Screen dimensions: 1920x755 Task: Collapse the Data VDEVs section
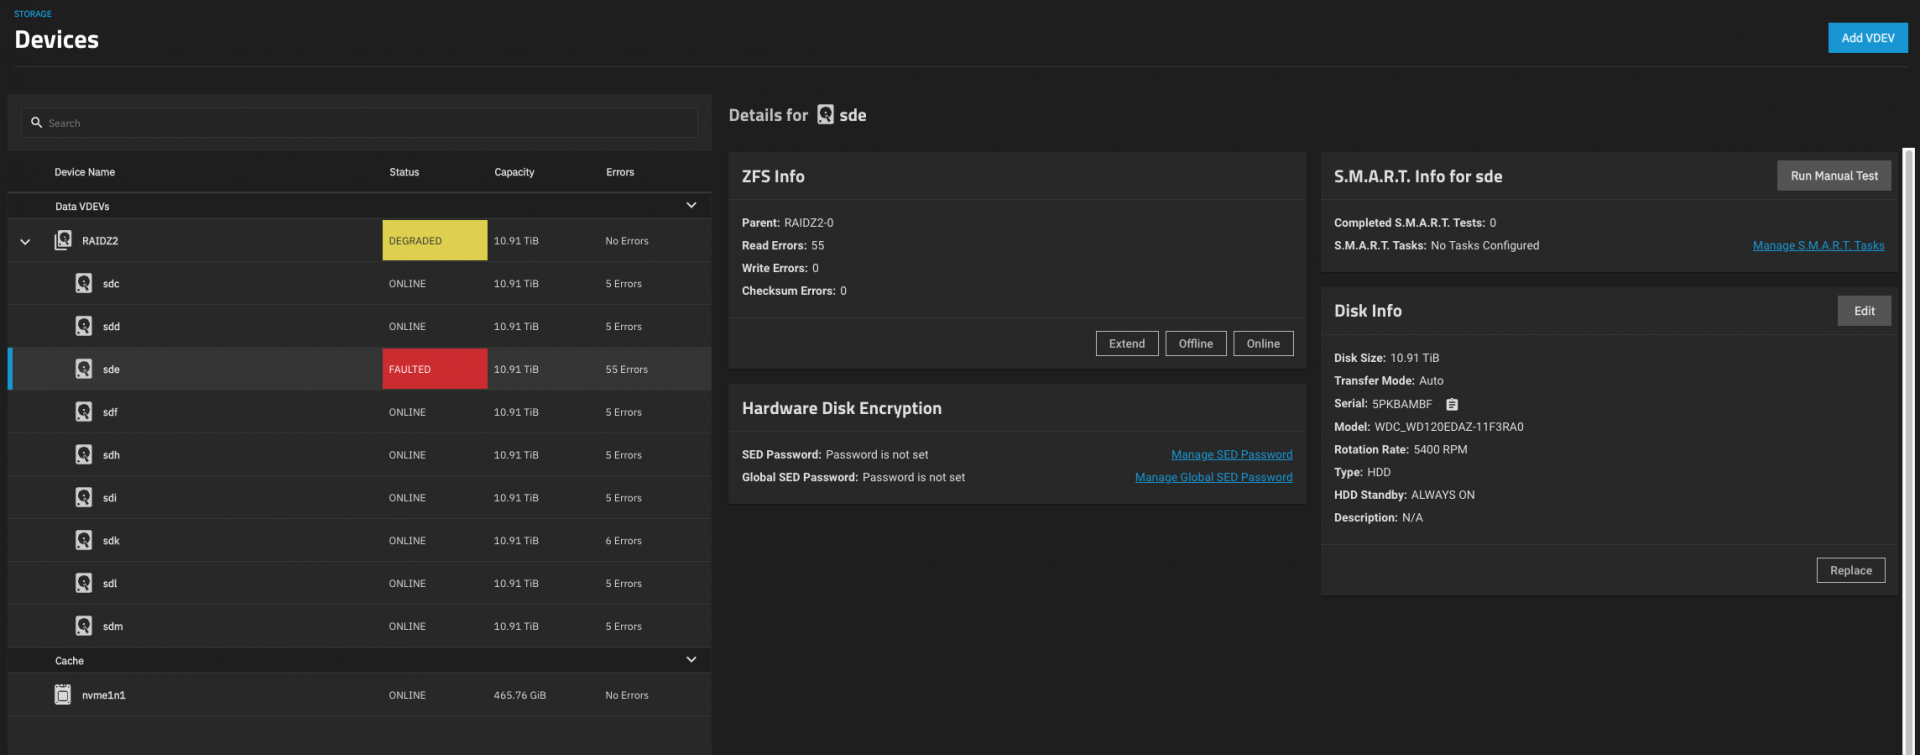pyautogui.click(x=691, y=206)
